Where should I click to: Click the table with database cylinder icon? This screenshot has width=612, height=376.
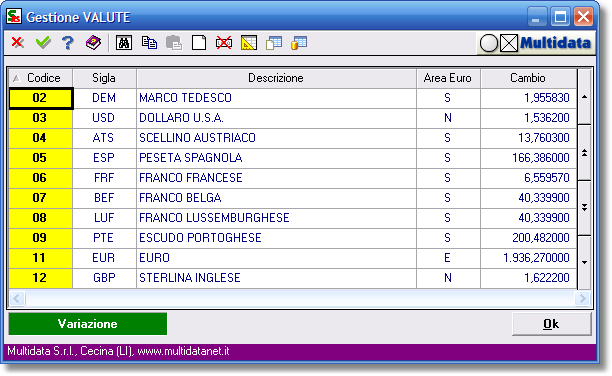(x=299, y=43)
